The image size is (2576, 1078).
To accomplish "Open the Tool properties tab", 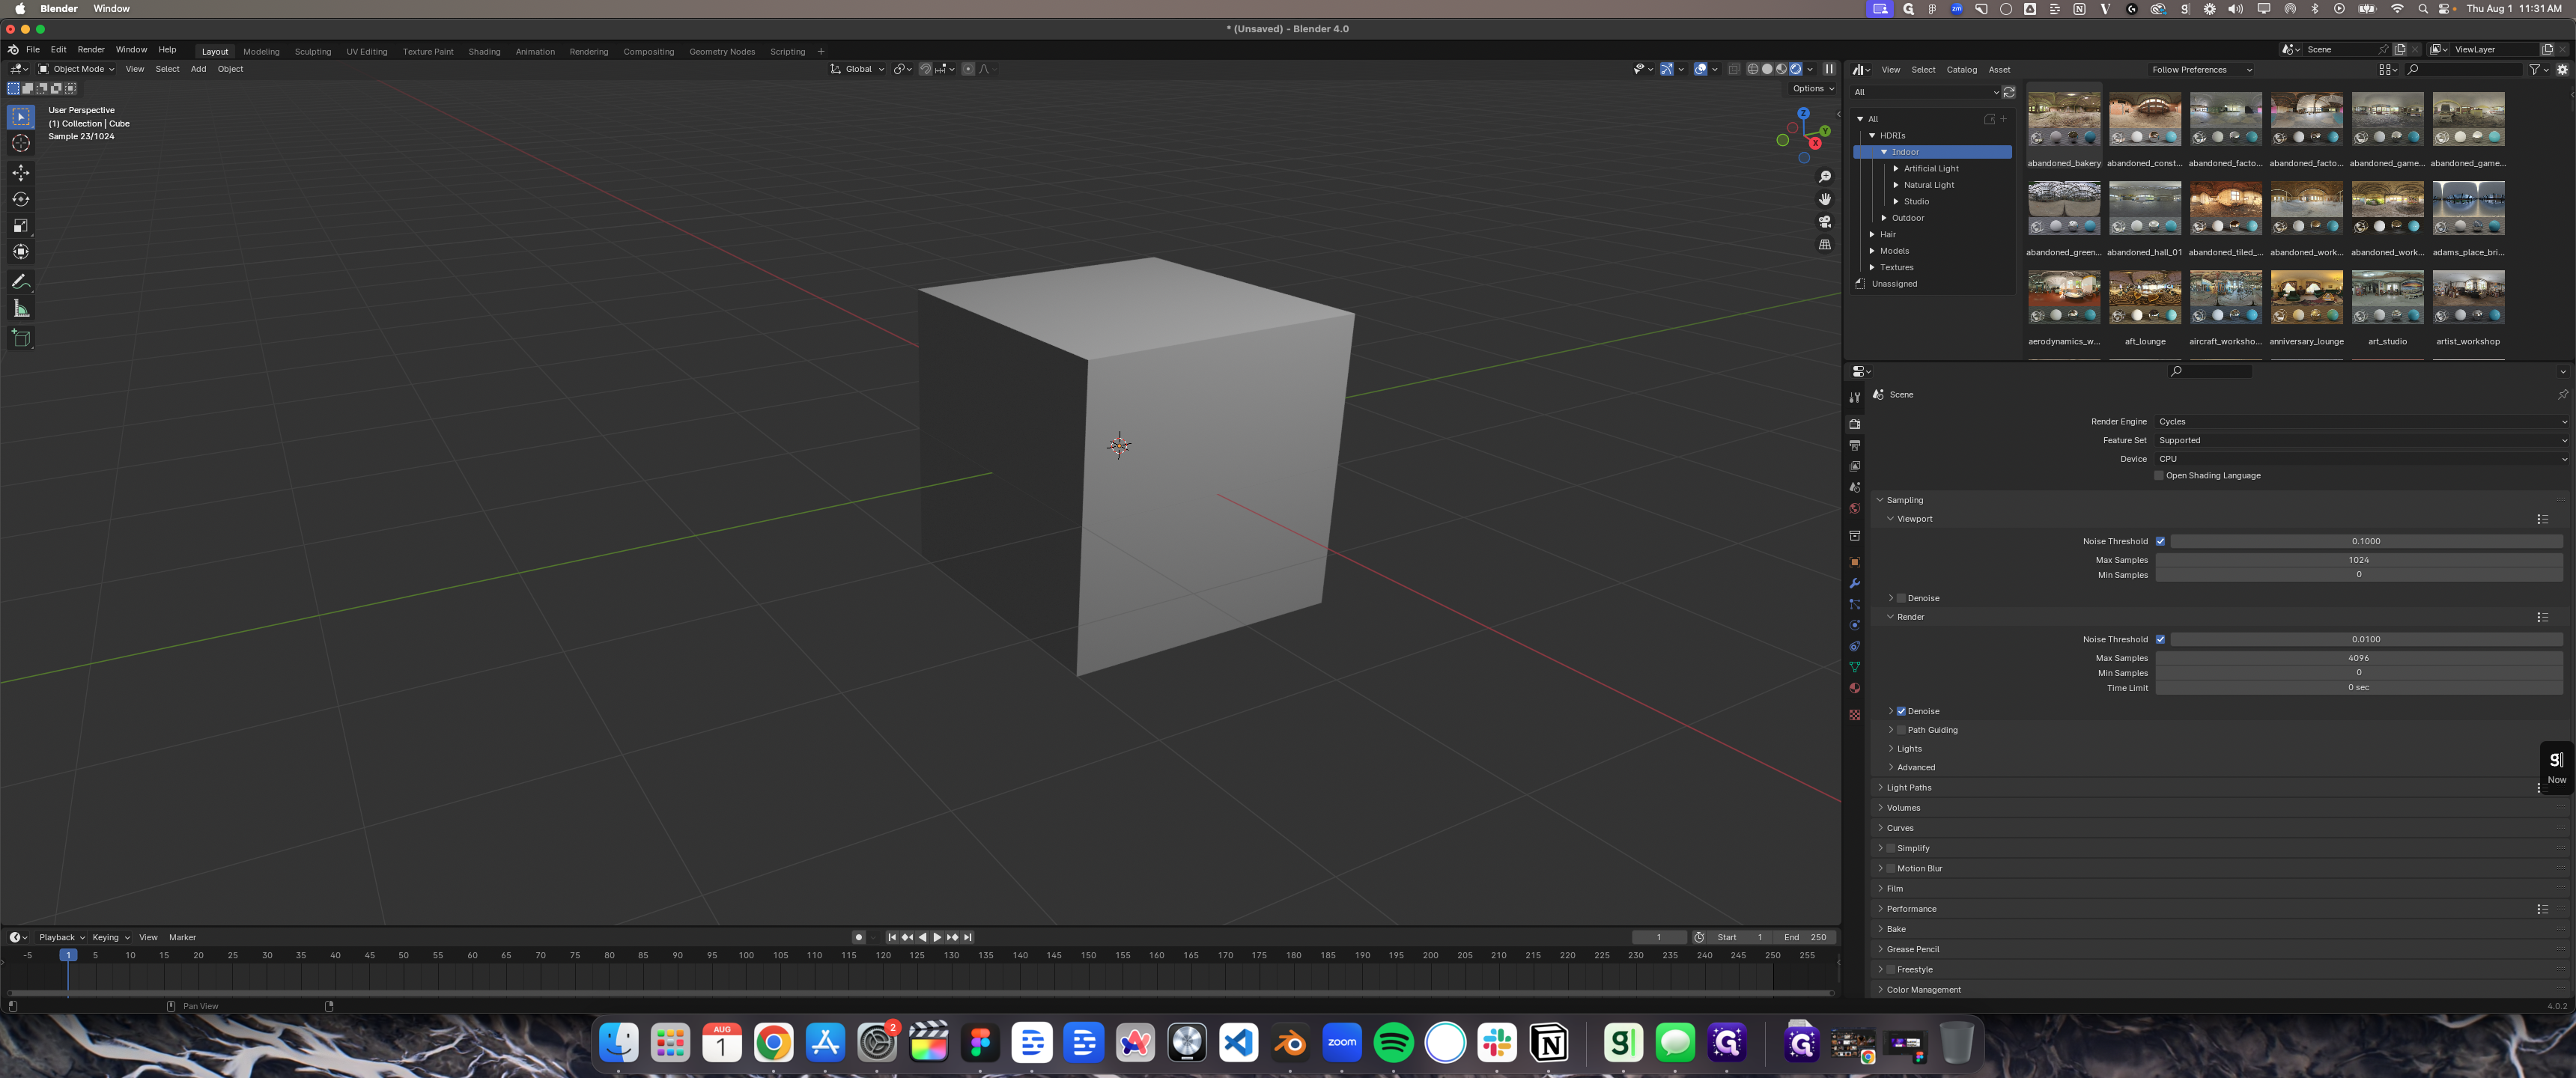I will (1855, 397).
